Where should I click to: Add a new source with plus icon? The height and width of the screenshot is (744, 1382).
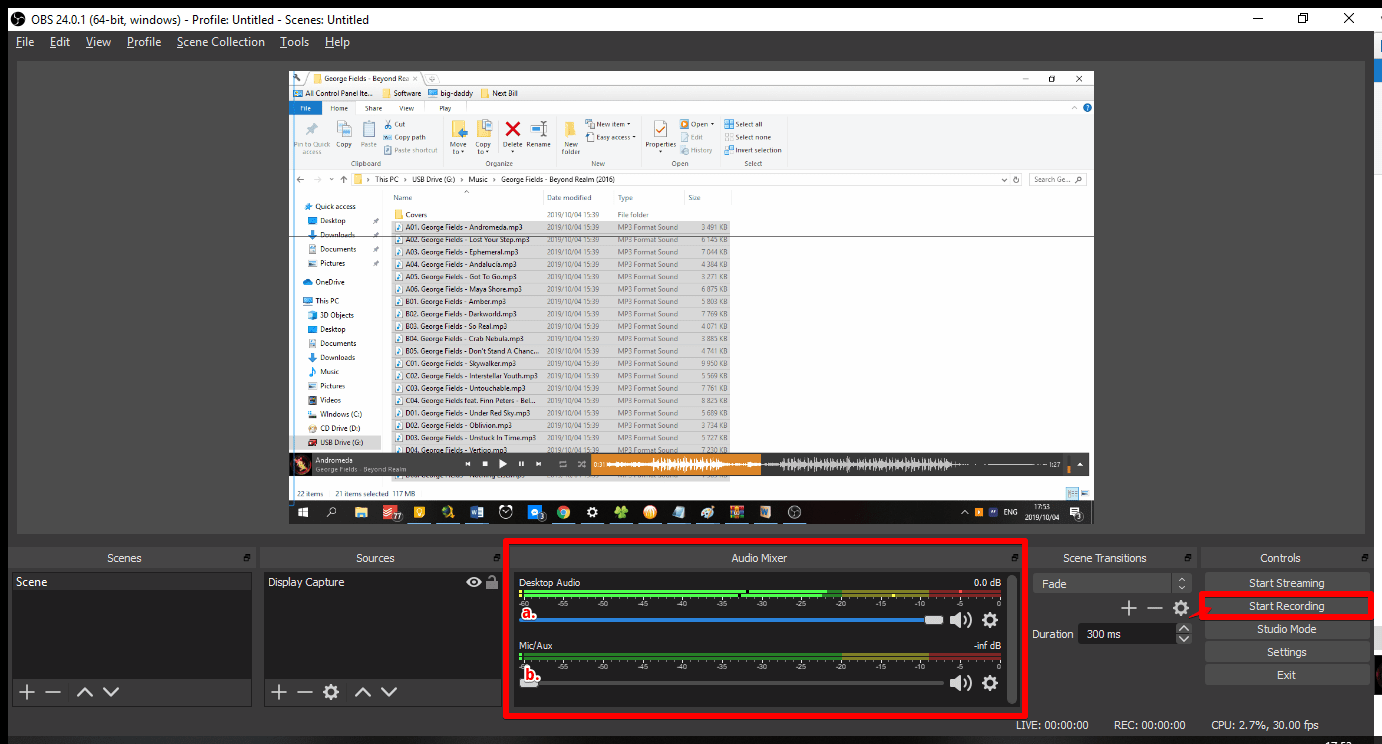tap(279, 692)
